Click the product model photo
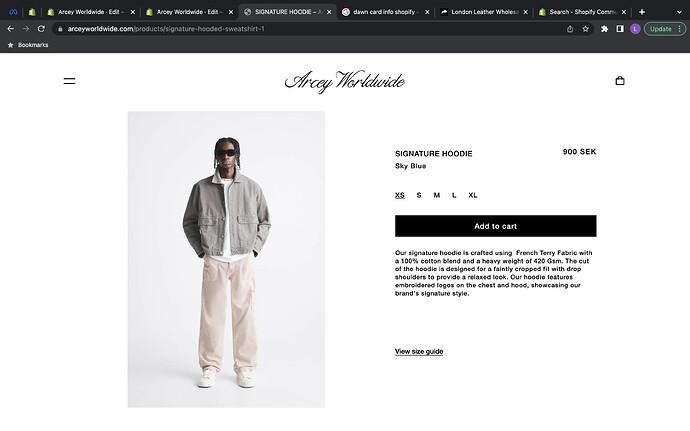This screenshot has width=690, height=431. pos(226,259)
